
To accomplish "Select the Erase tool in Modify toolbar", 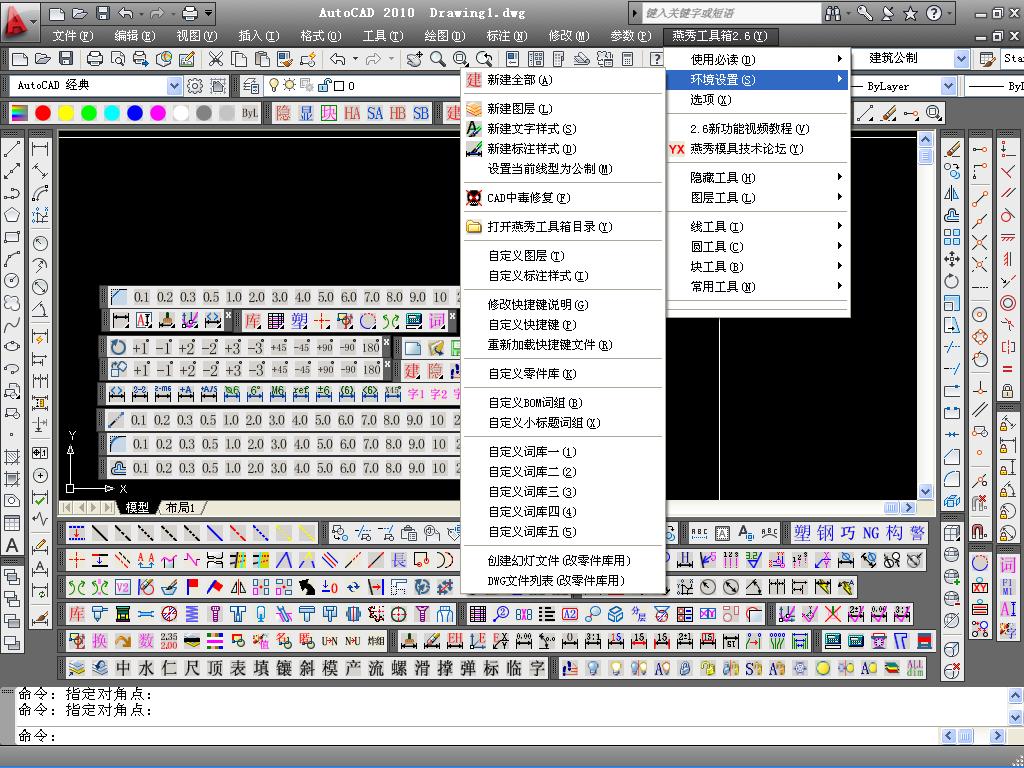I will [x=953, y=150].
